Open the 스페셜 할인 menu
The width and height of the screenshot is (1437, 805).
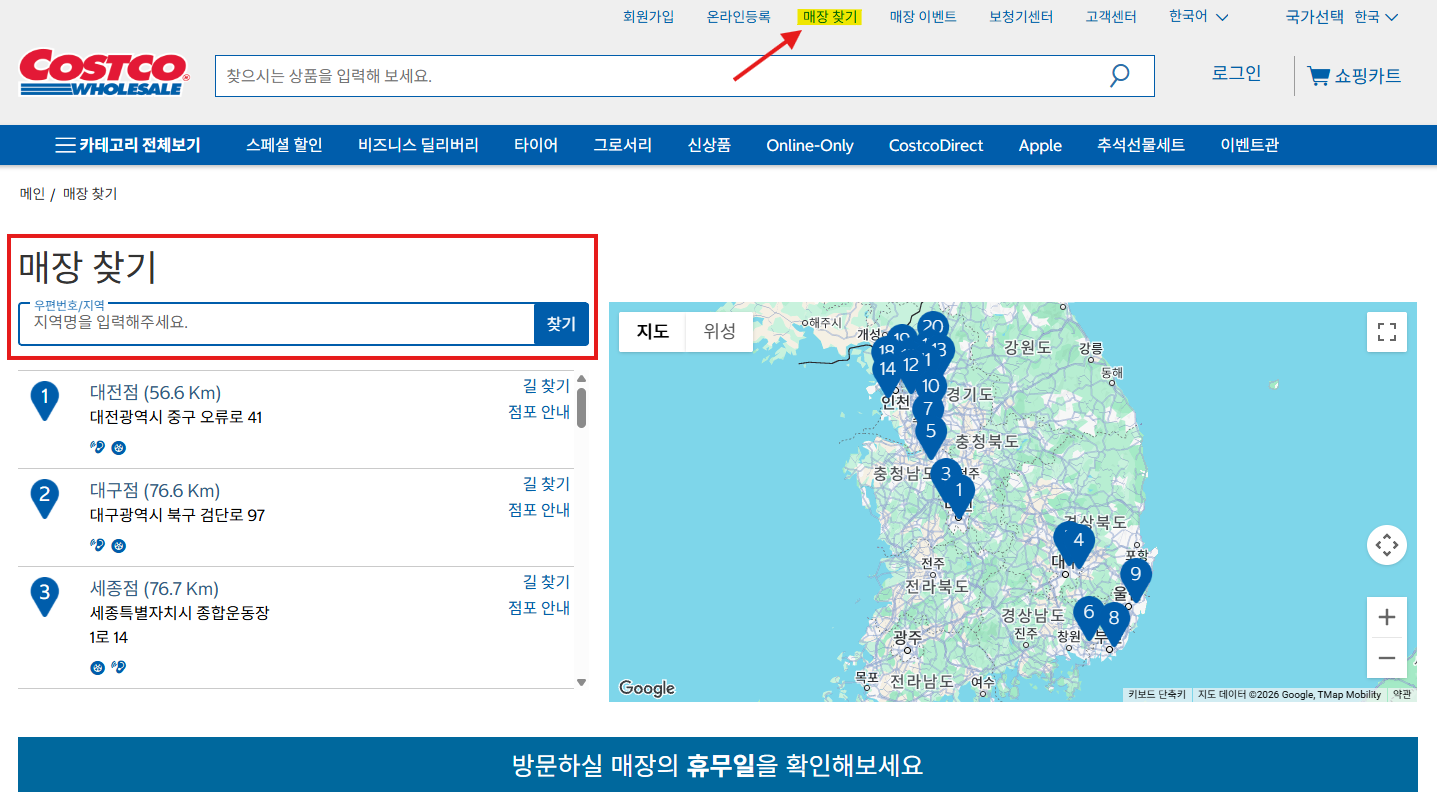click(x=284, y=145)
